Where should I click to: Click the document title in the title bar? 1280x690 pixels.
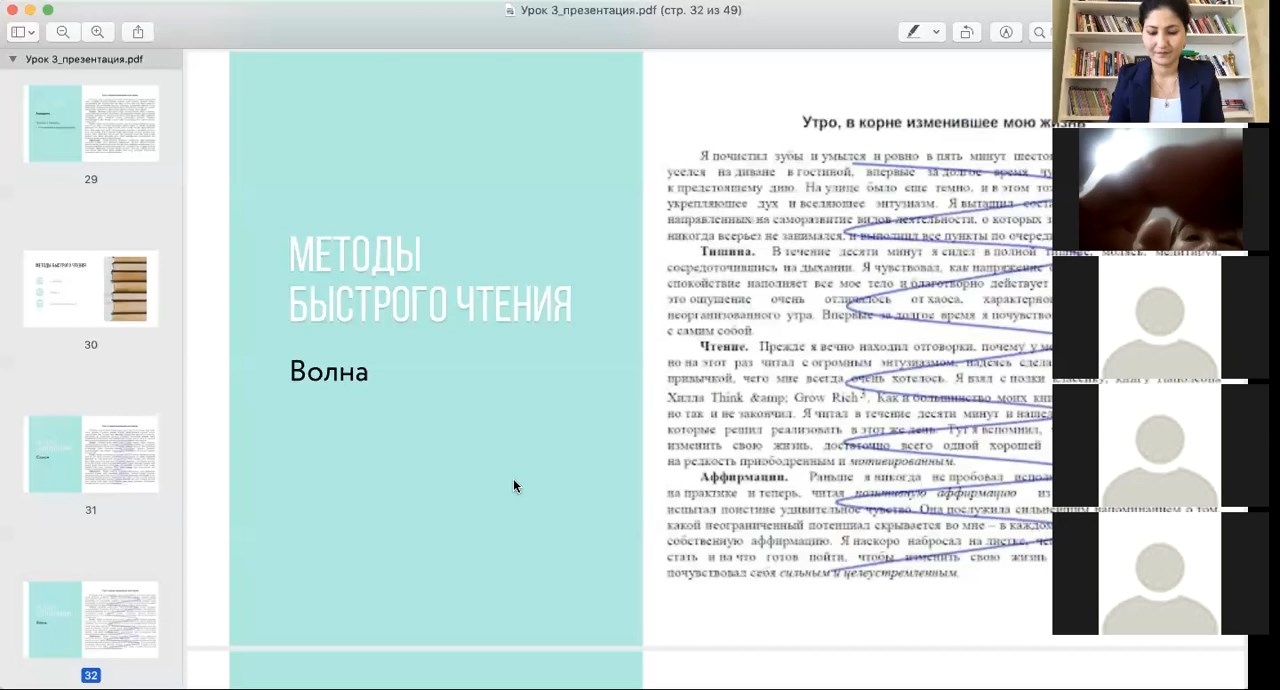(631, 10)
